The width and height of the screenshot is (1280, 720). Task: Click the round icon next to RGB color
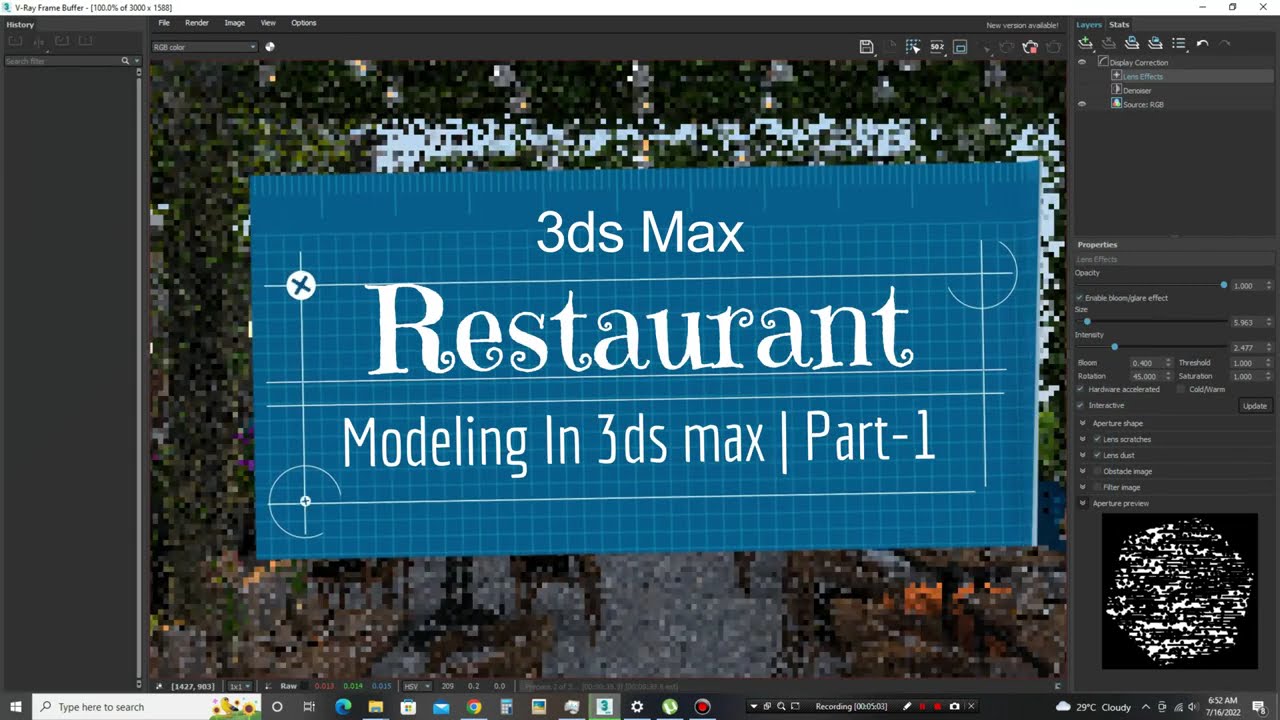(270, 46)
